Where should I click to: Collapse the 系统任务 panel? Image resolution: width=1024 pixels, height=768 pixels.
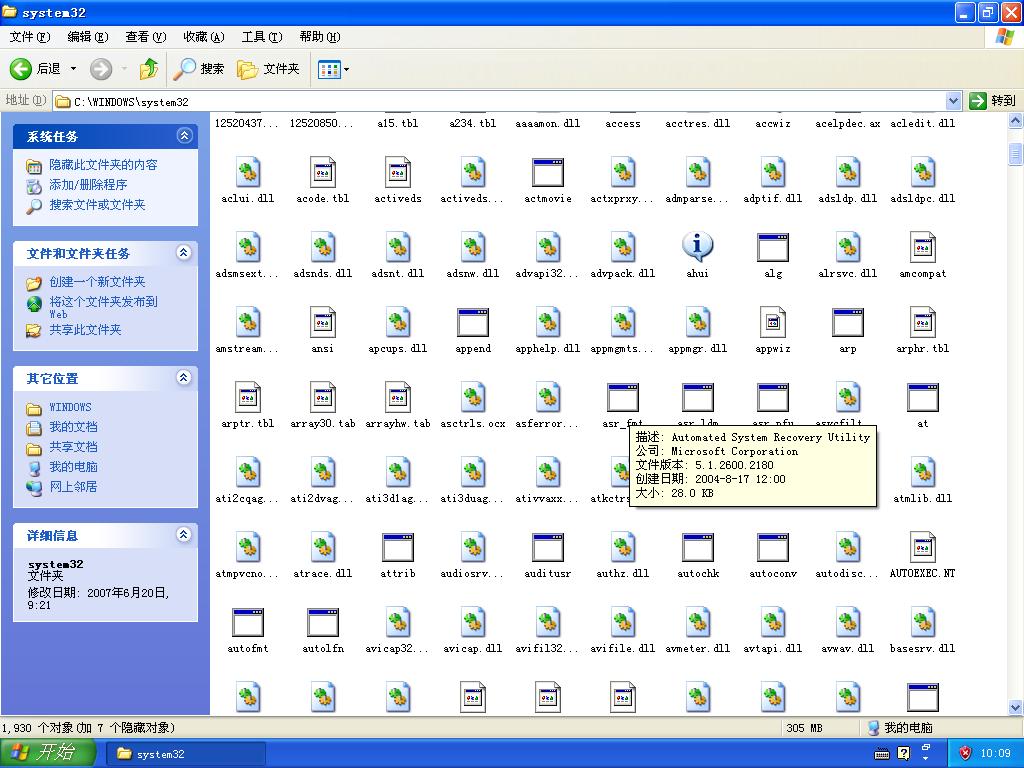pyautogui.click(x=184, y=136)
